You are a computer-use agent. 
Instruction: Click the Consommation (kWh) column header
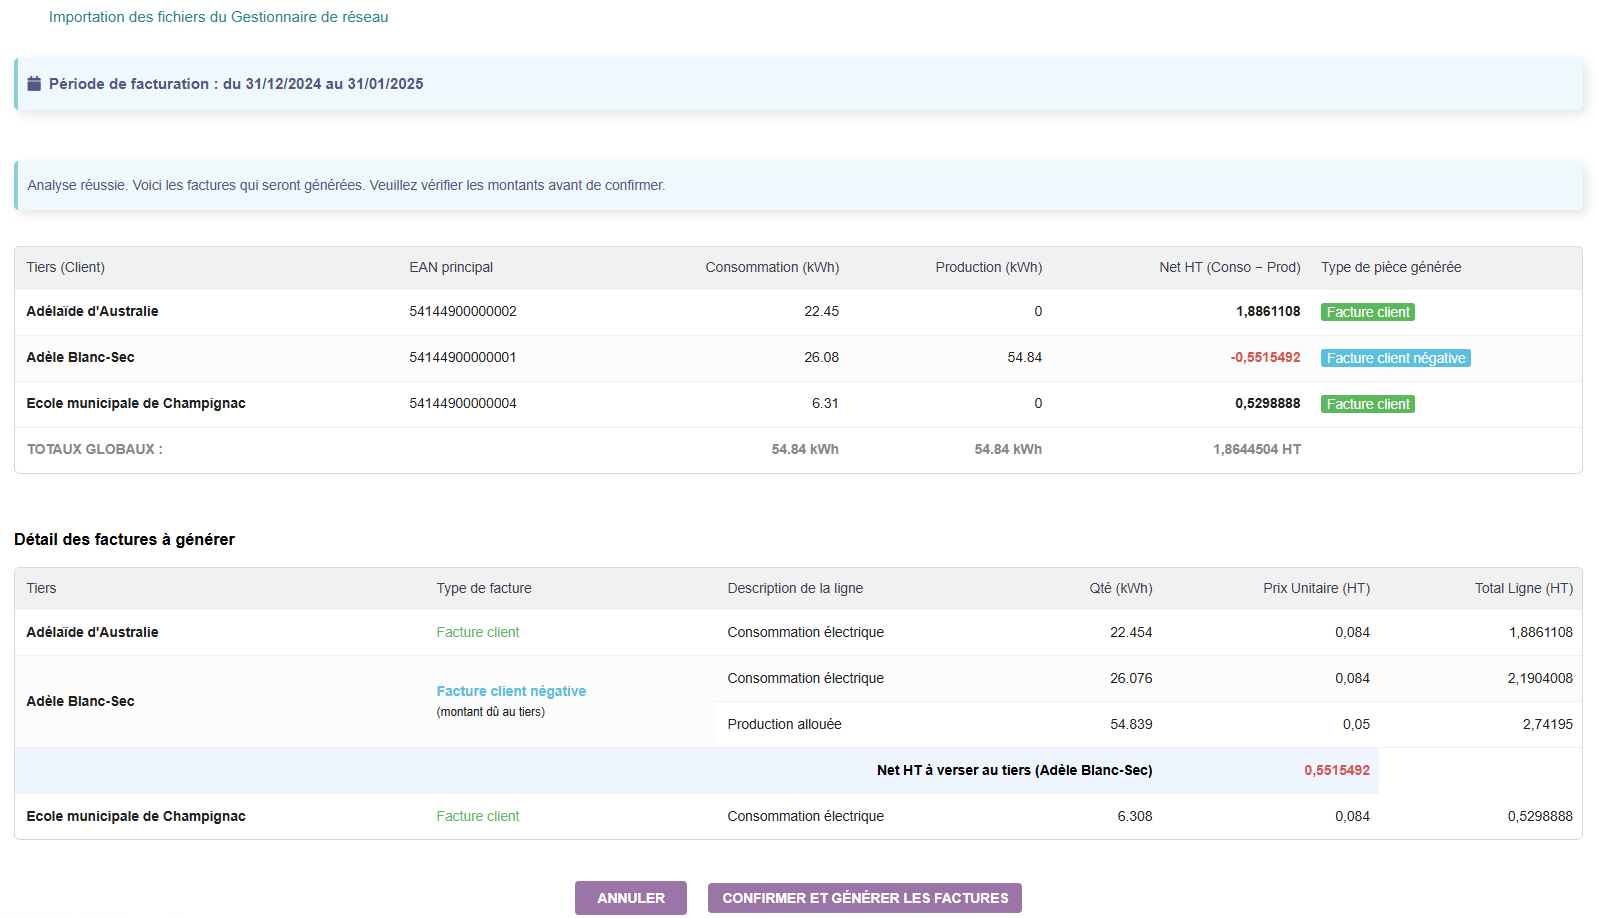772,267
